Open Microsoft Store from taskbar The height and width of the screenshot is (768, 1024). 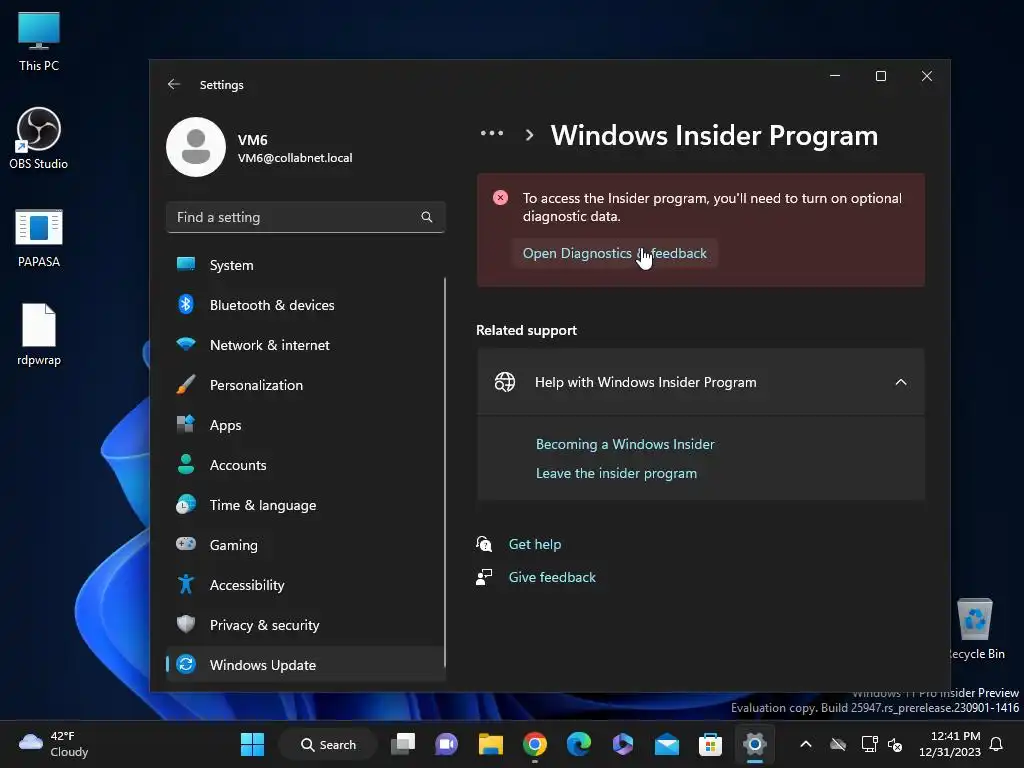tap(710, 744)
